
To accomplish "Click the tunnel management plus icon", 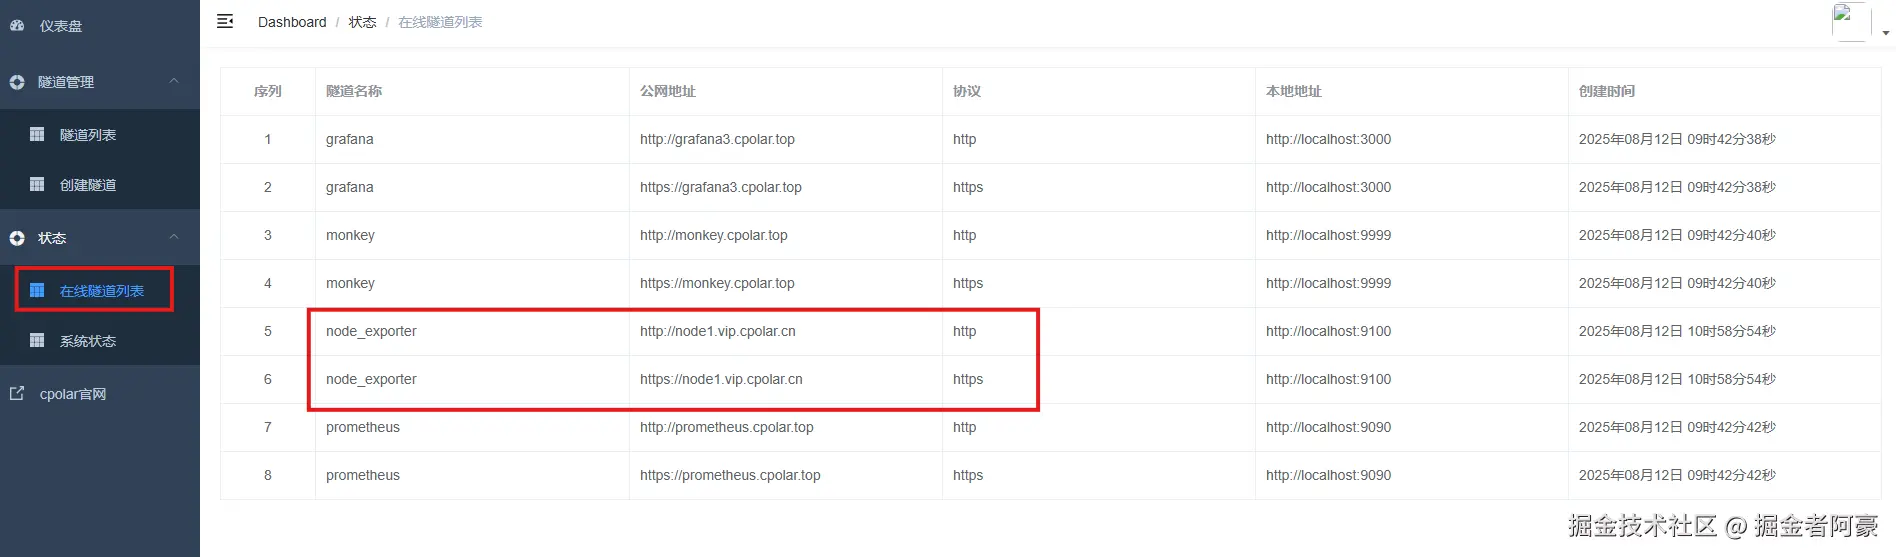I will (17, 82).
